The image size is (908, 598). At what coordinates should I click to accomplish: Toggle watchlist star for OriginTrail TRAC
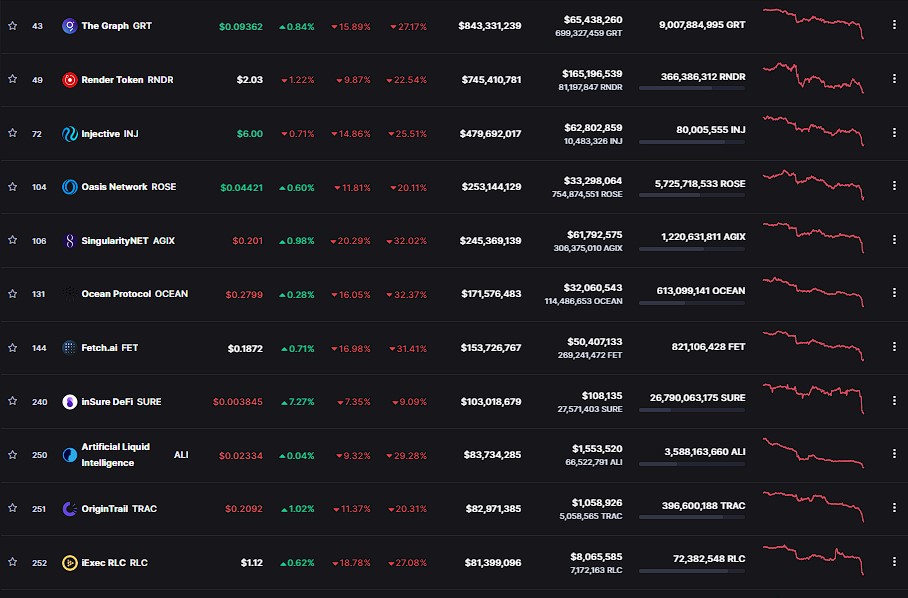coord(12,509)
